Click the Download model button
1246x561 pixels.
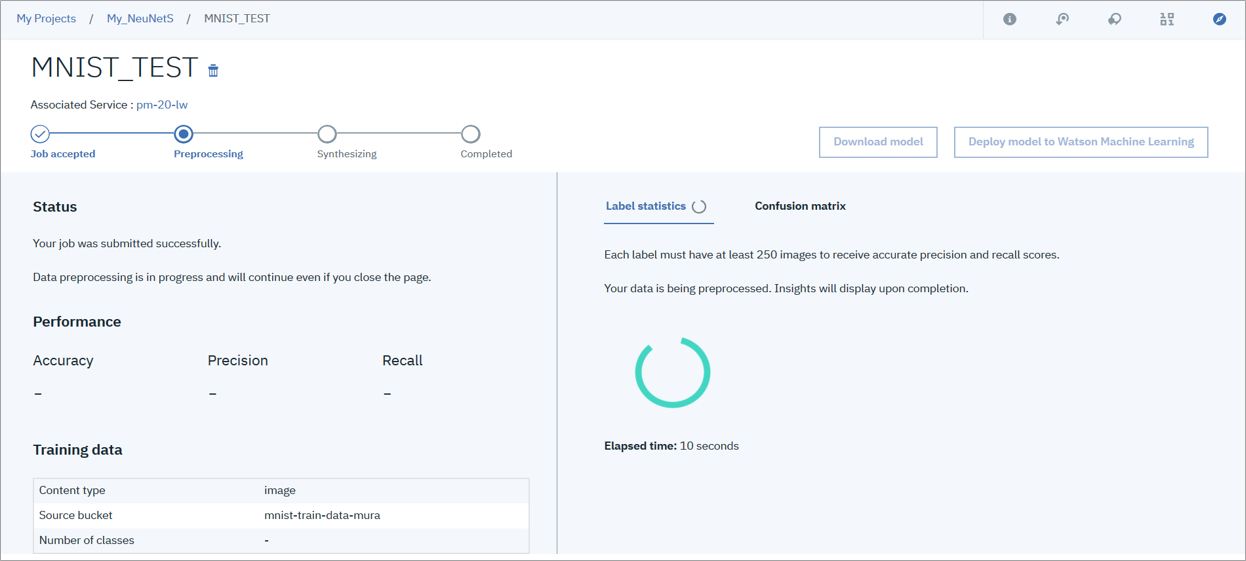[x=878, y=142]
